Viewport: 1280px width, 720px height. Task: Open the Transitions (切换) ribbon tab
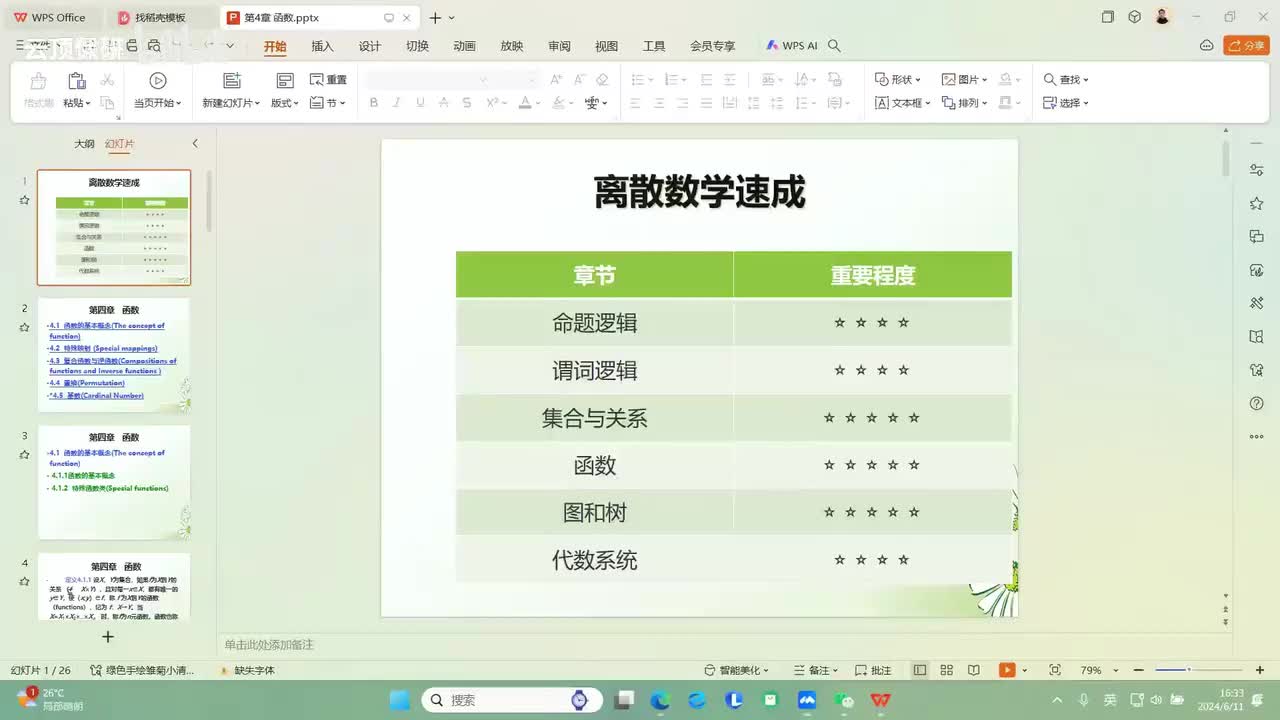[x=417, y=46]
